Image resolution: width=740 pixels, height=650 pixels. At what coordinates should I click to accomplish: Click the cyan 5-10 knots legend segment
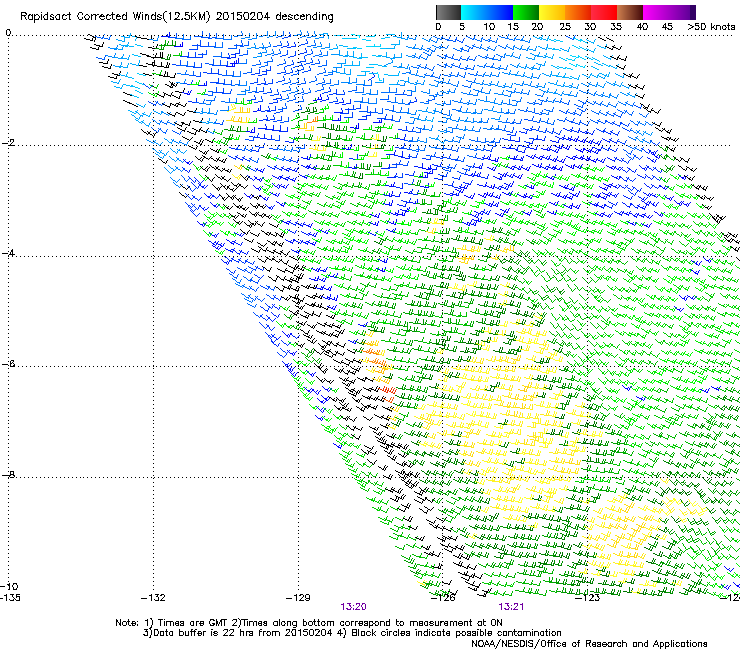point(473,12)
